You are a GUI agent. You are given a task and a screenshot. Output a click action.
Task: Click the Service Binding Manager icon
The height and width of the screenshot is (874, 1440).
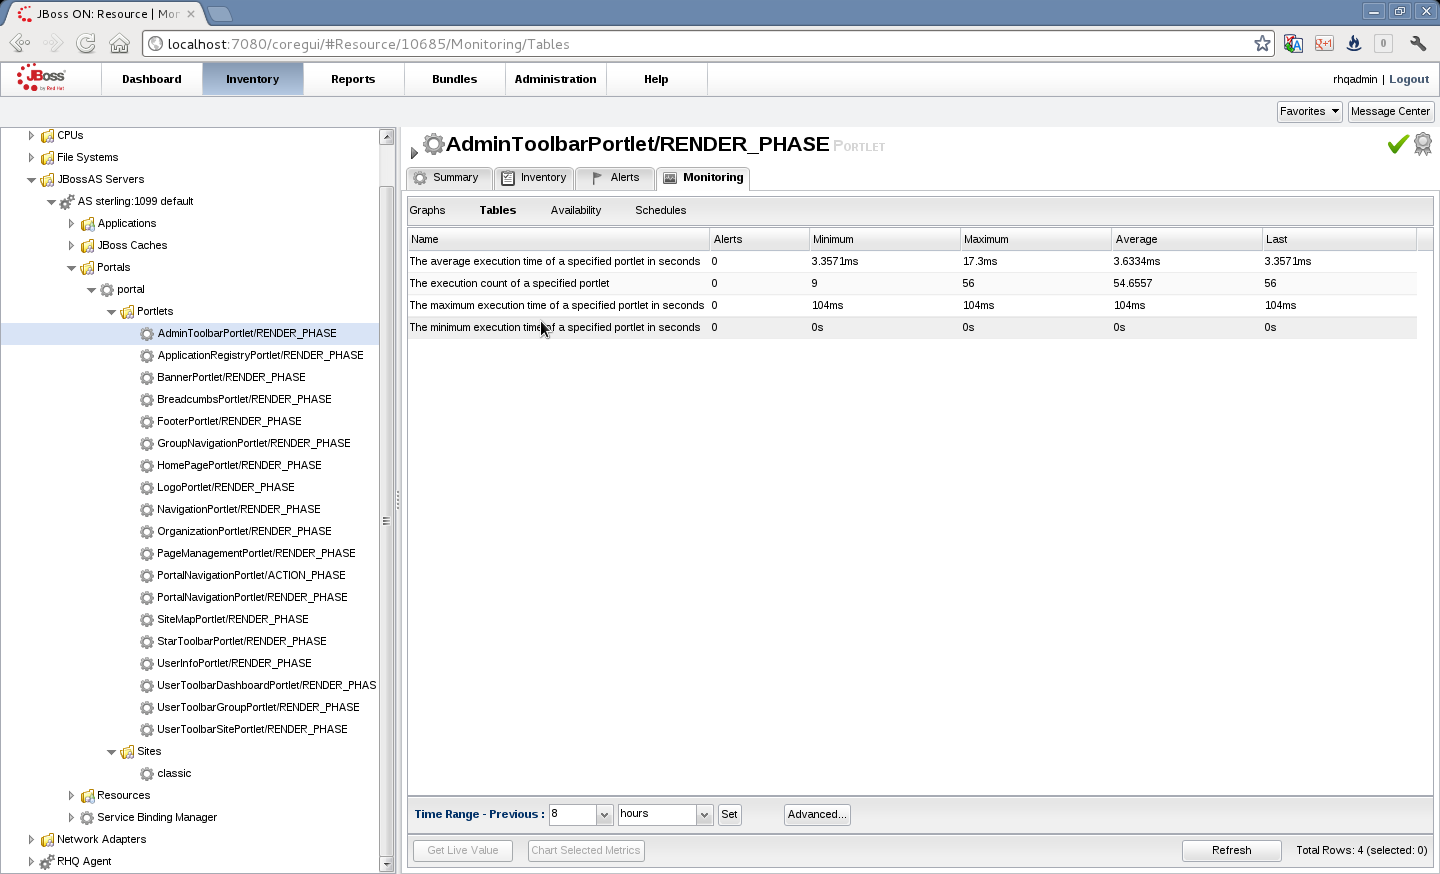click(87, 818)
